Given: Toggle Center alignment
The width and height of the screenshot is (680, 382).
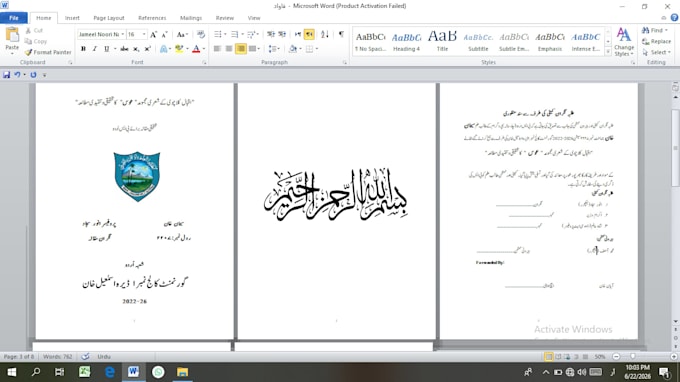Looking at the screenshot, I should tap(229, 49).
